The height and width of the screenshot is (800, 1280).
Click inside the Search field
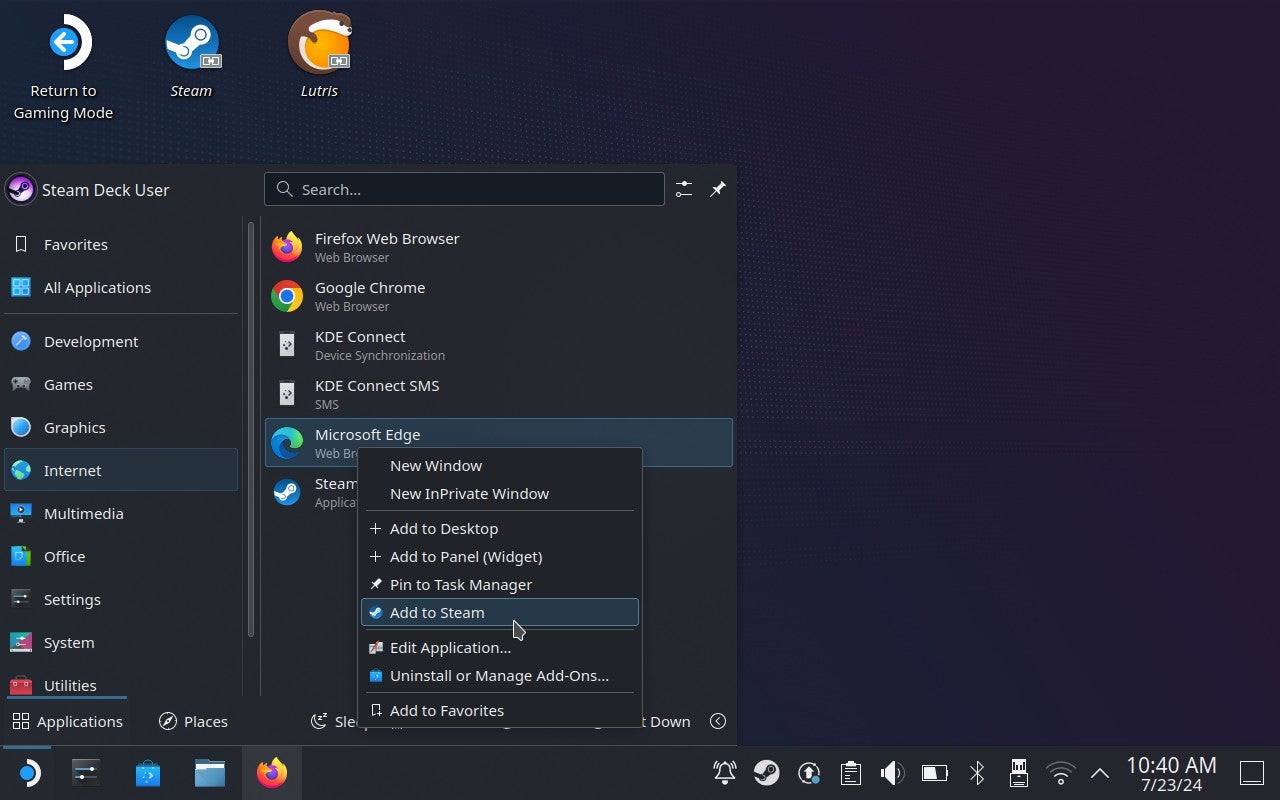(464, 189)
